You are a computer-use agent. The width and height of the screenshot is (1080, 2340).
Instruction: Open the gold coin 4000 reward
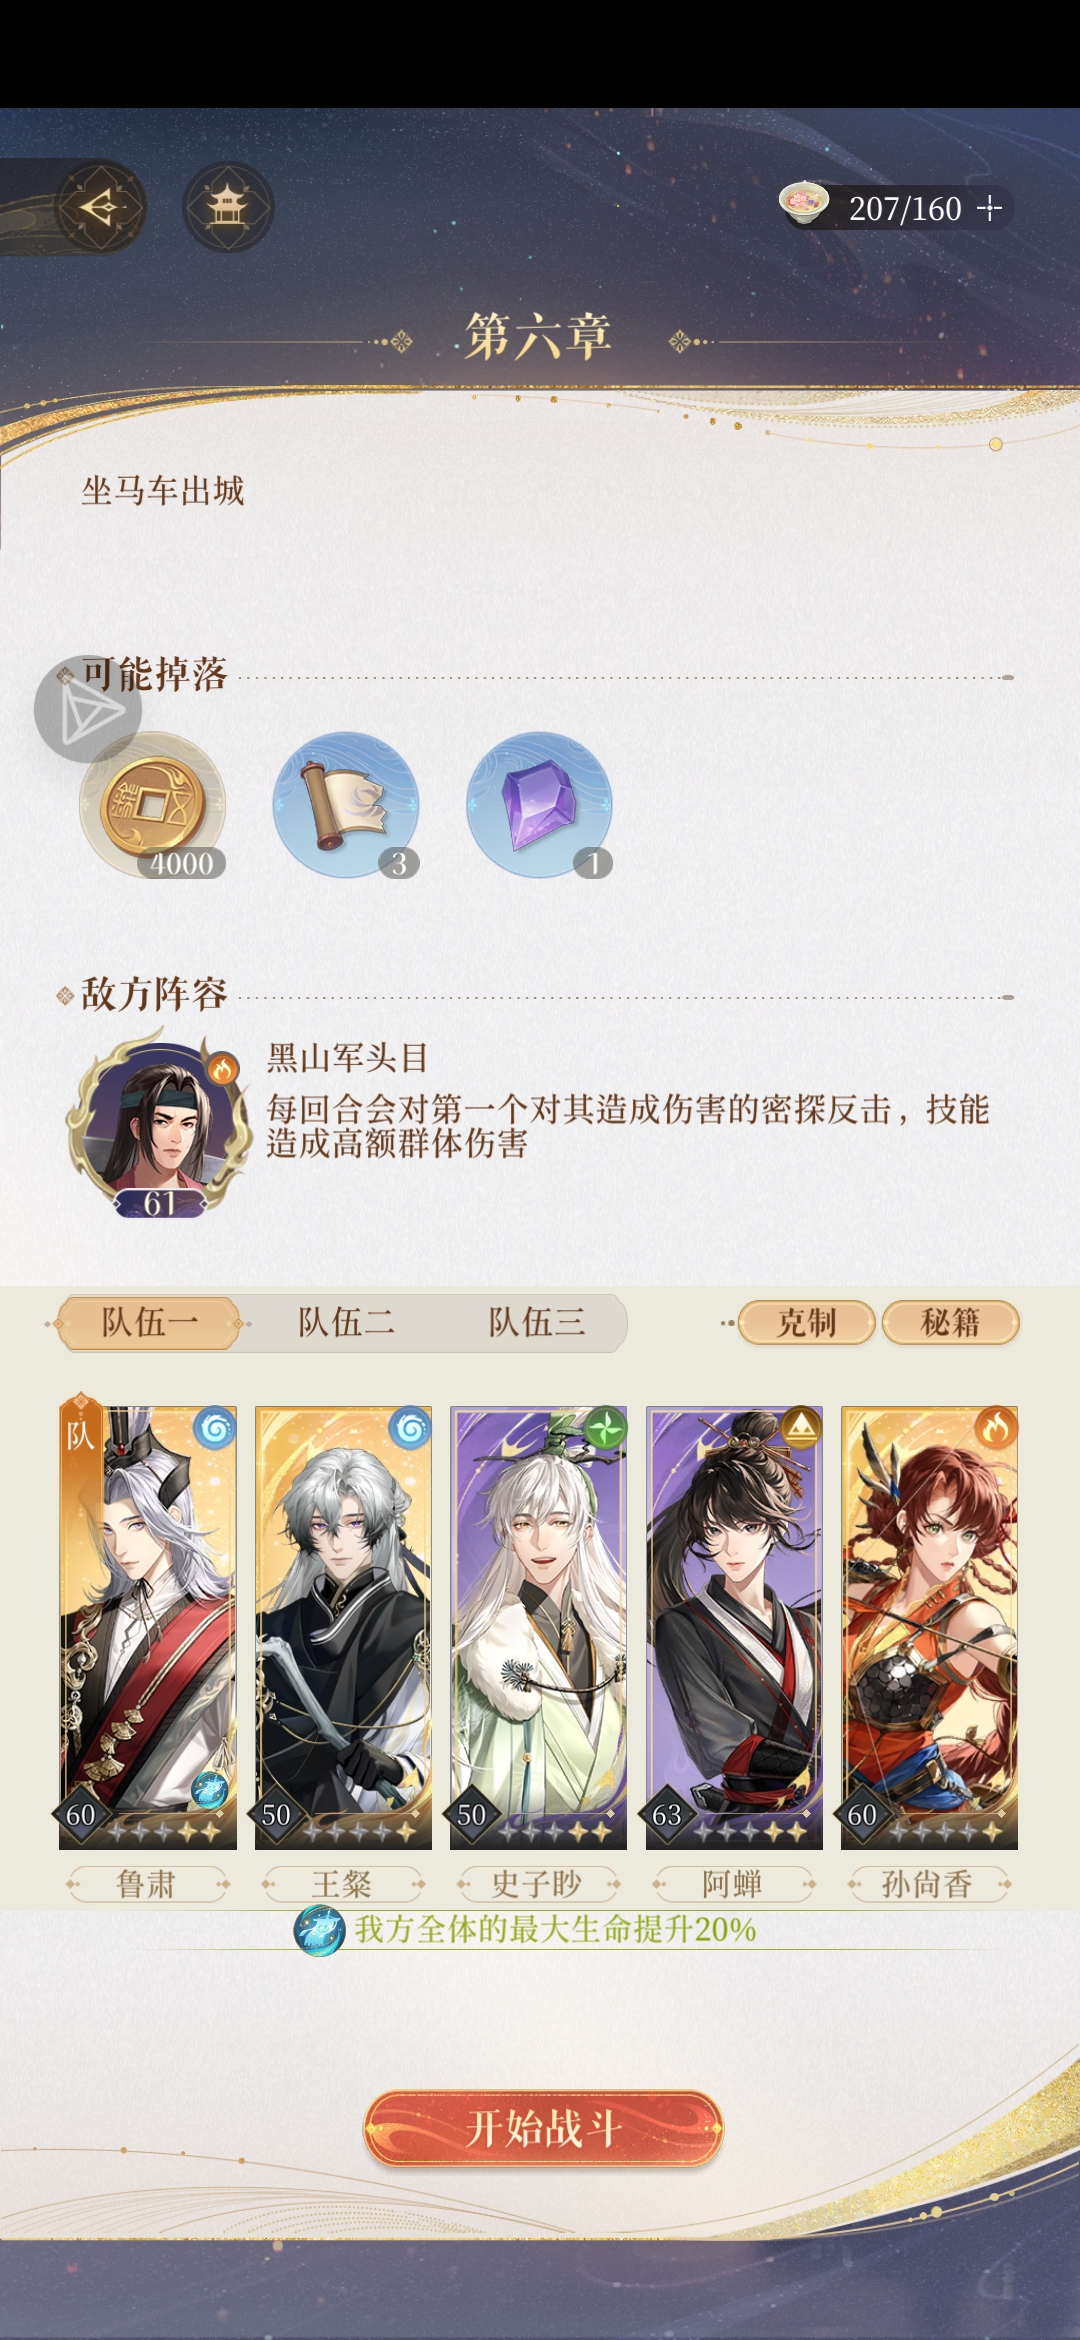(152, 806)
